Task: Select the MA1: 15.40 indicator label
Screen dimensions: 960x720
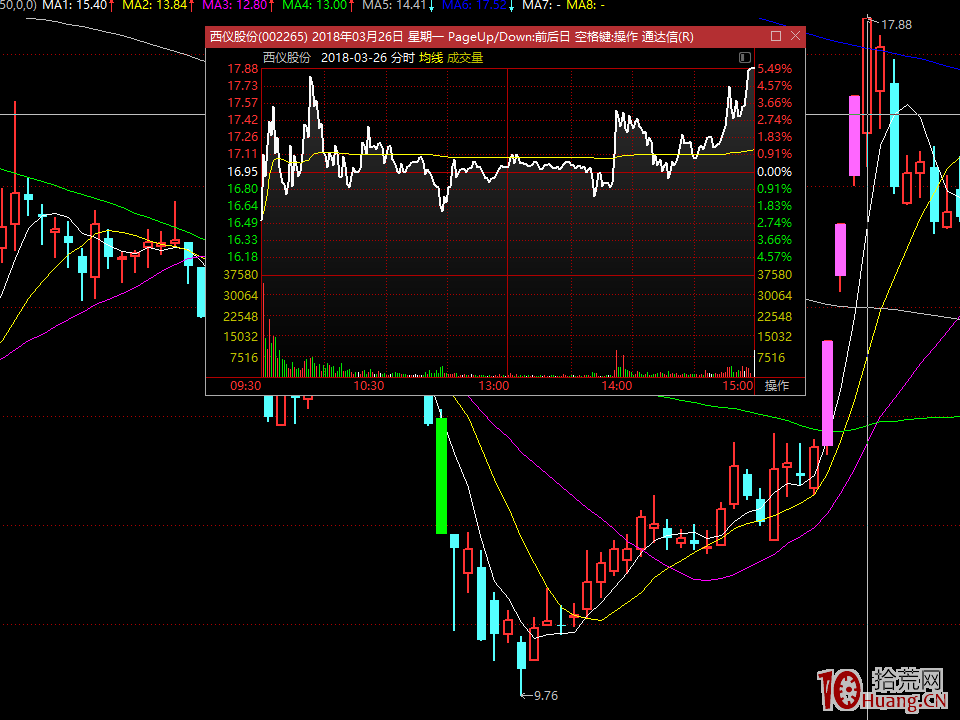Action: click(75, 6)
